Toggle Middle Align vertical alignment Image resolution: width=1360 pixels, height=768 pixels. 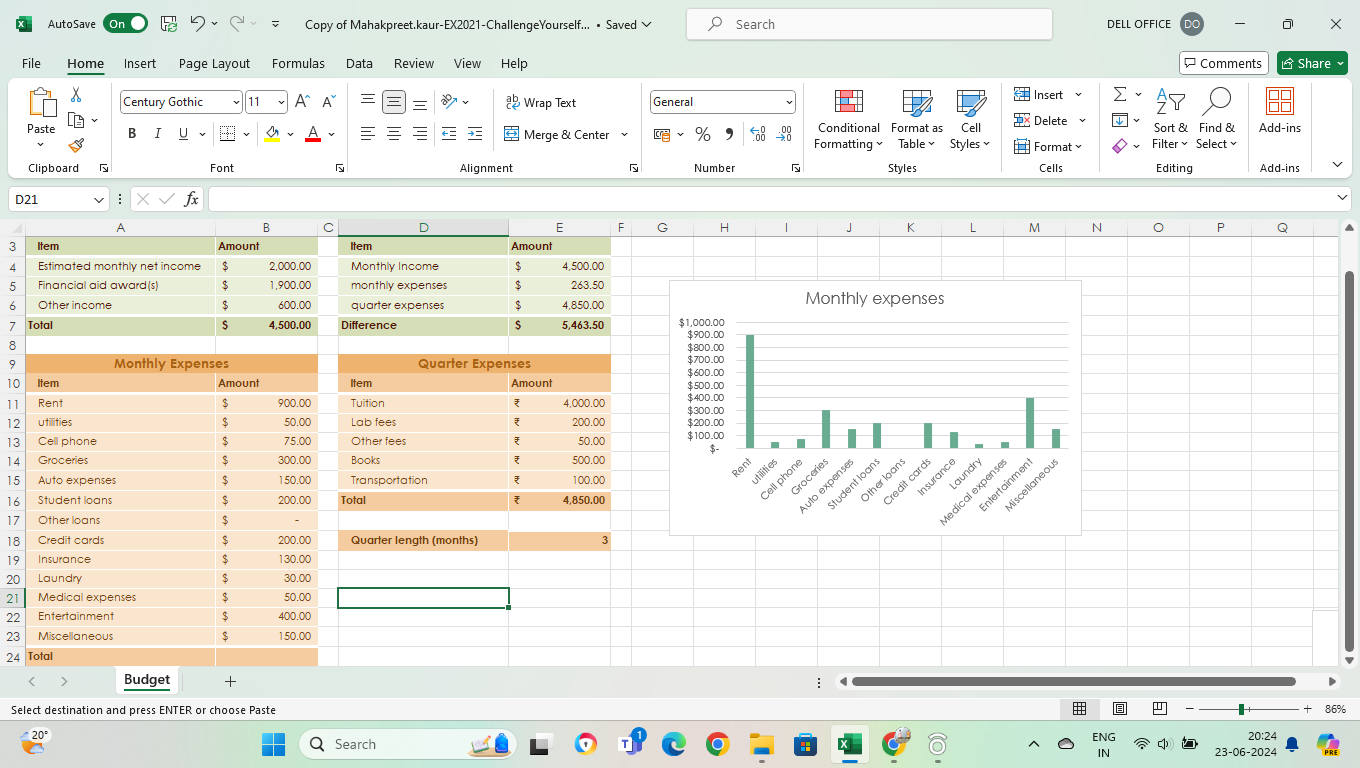point(394,102)
